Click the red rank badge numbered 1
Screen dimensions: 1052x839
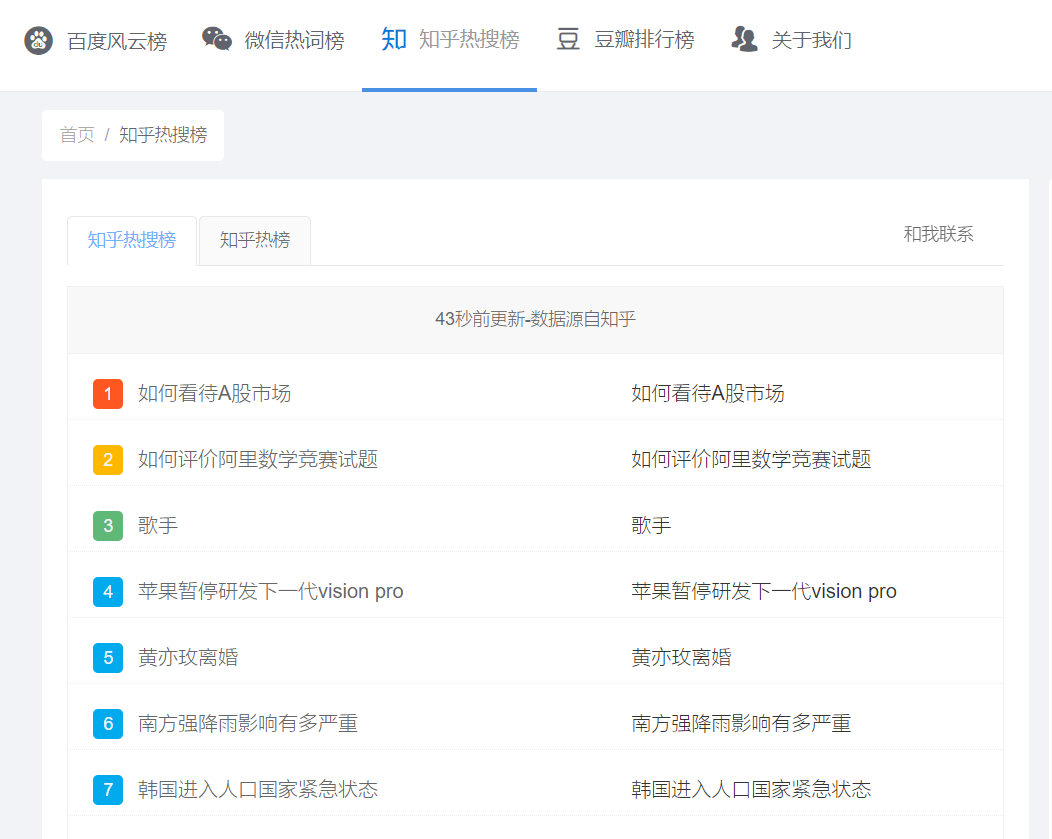pyautogui.click(x=107, y=394)
